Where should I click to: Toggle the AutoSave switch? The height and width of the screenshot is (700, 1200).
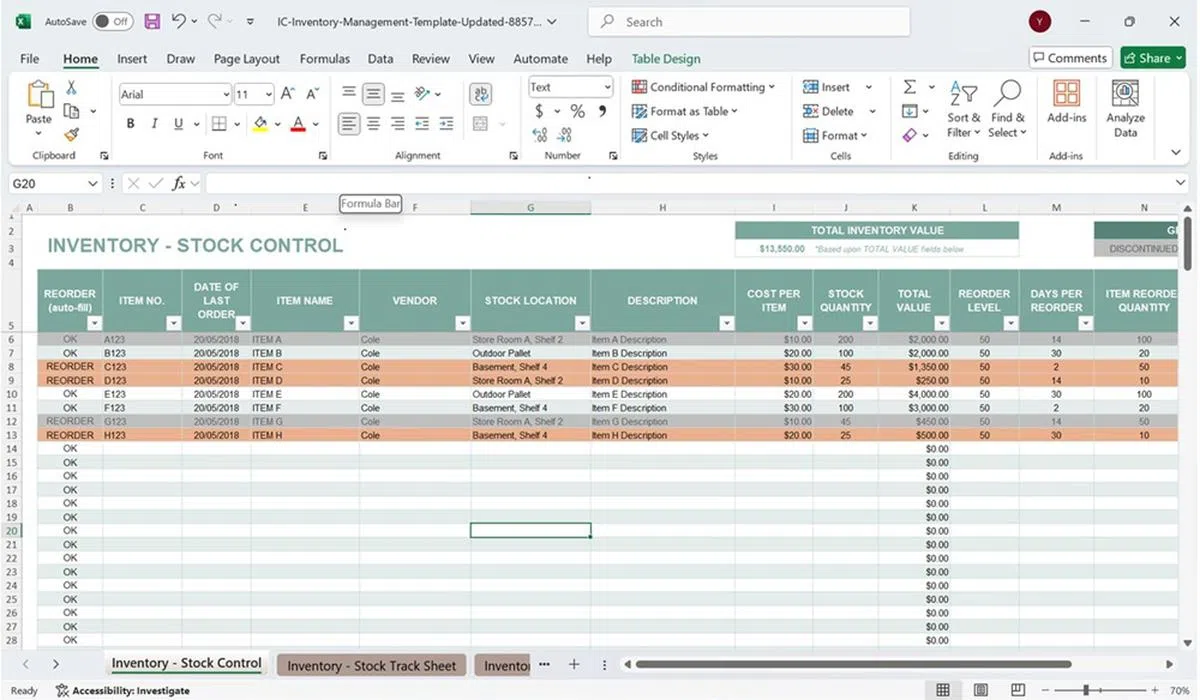pos(112,21)
